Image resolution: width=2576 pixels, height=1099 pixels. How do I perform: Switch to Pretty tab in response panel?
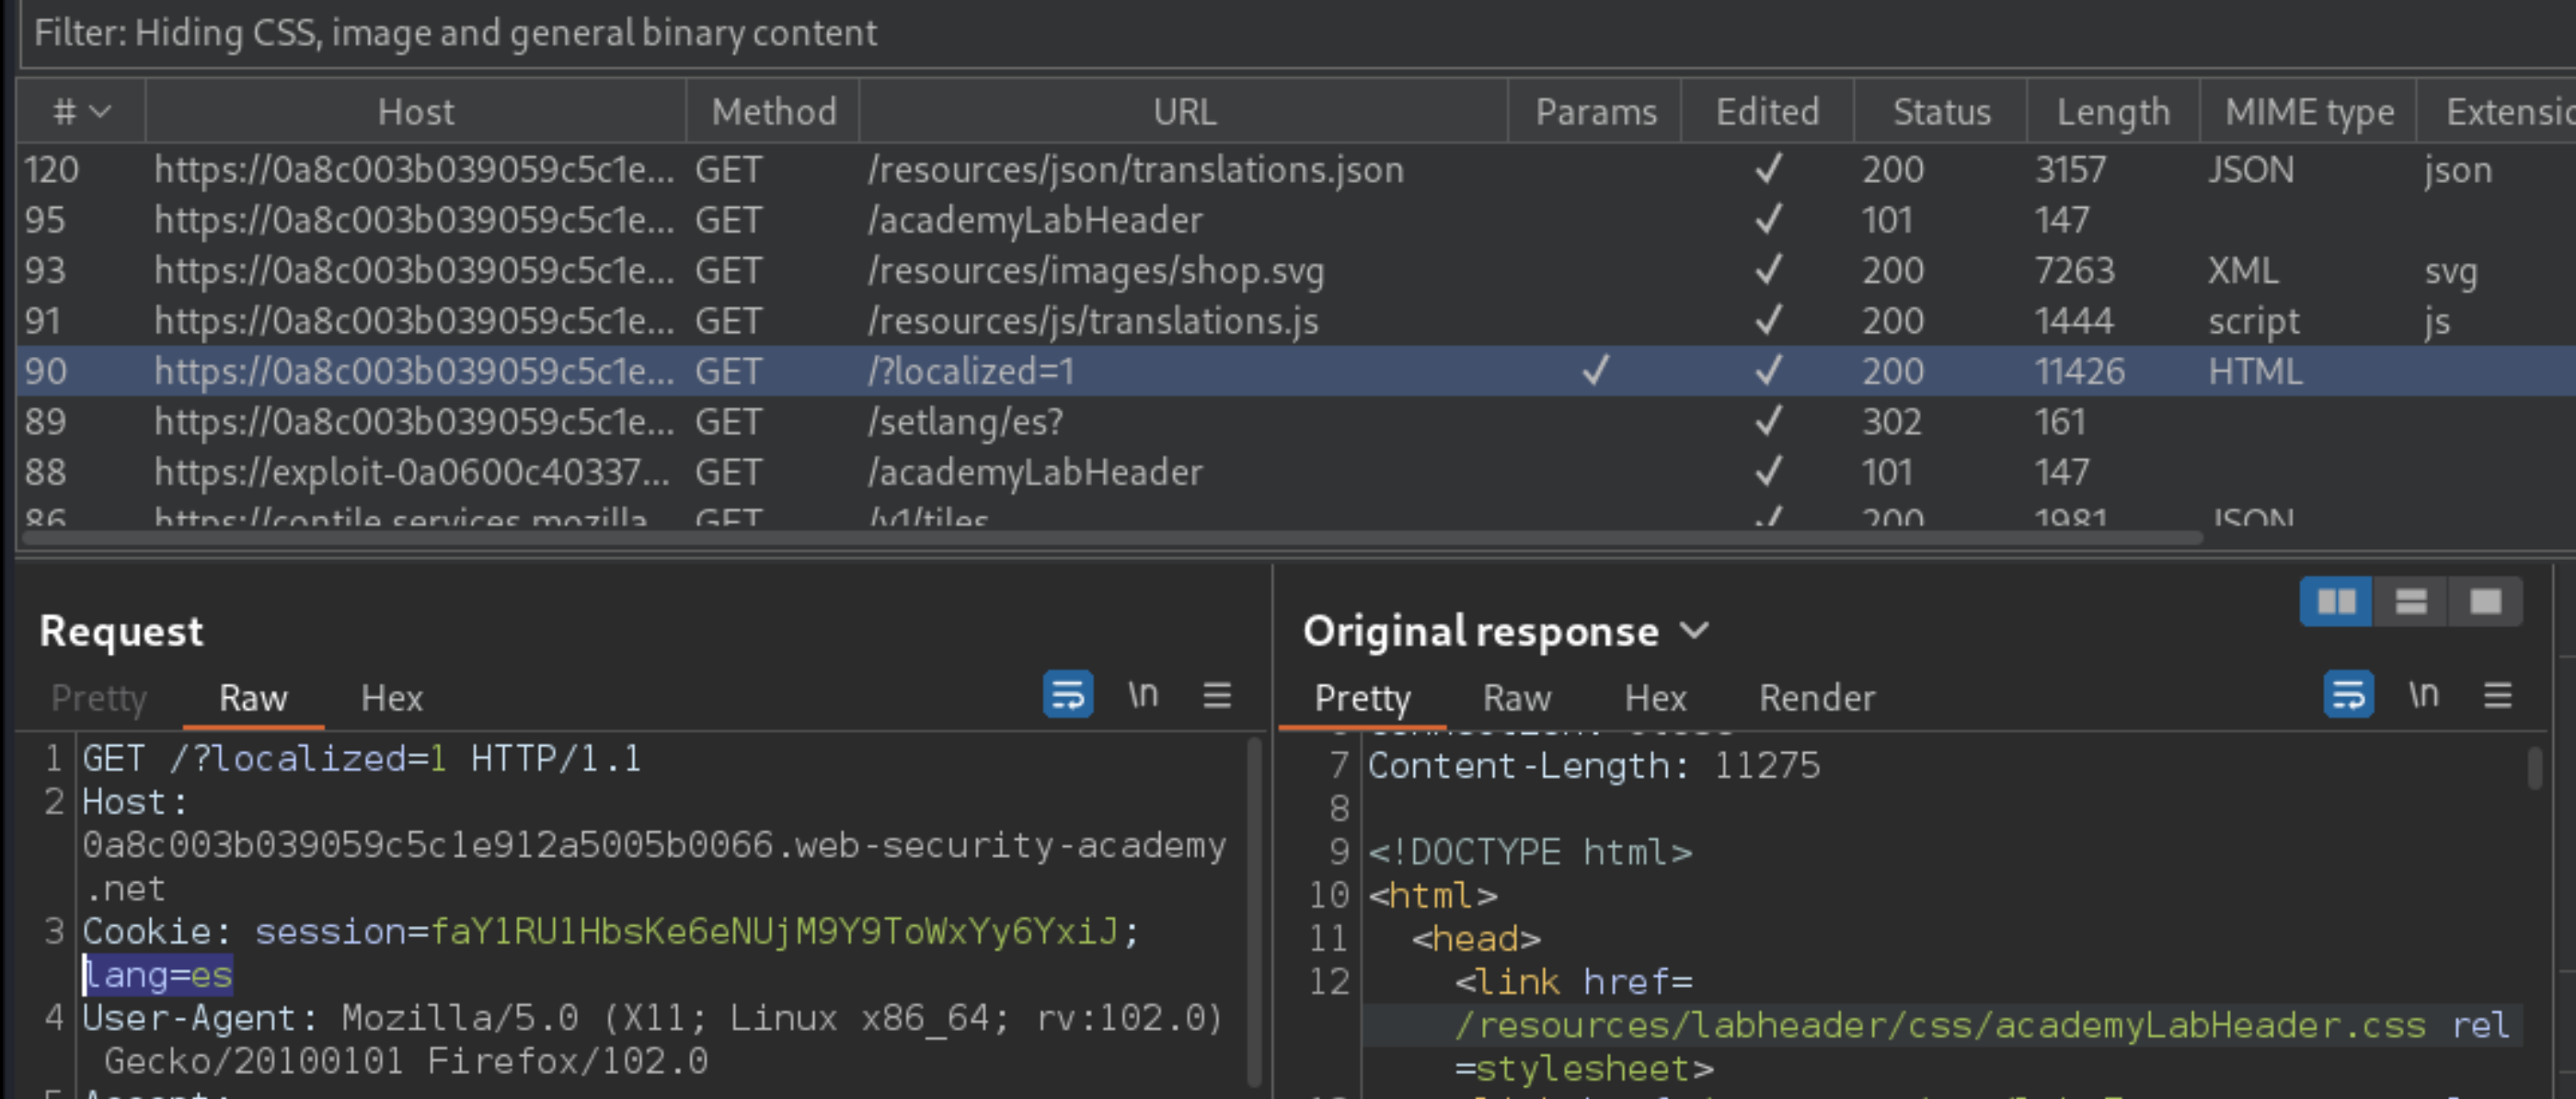1362,698
